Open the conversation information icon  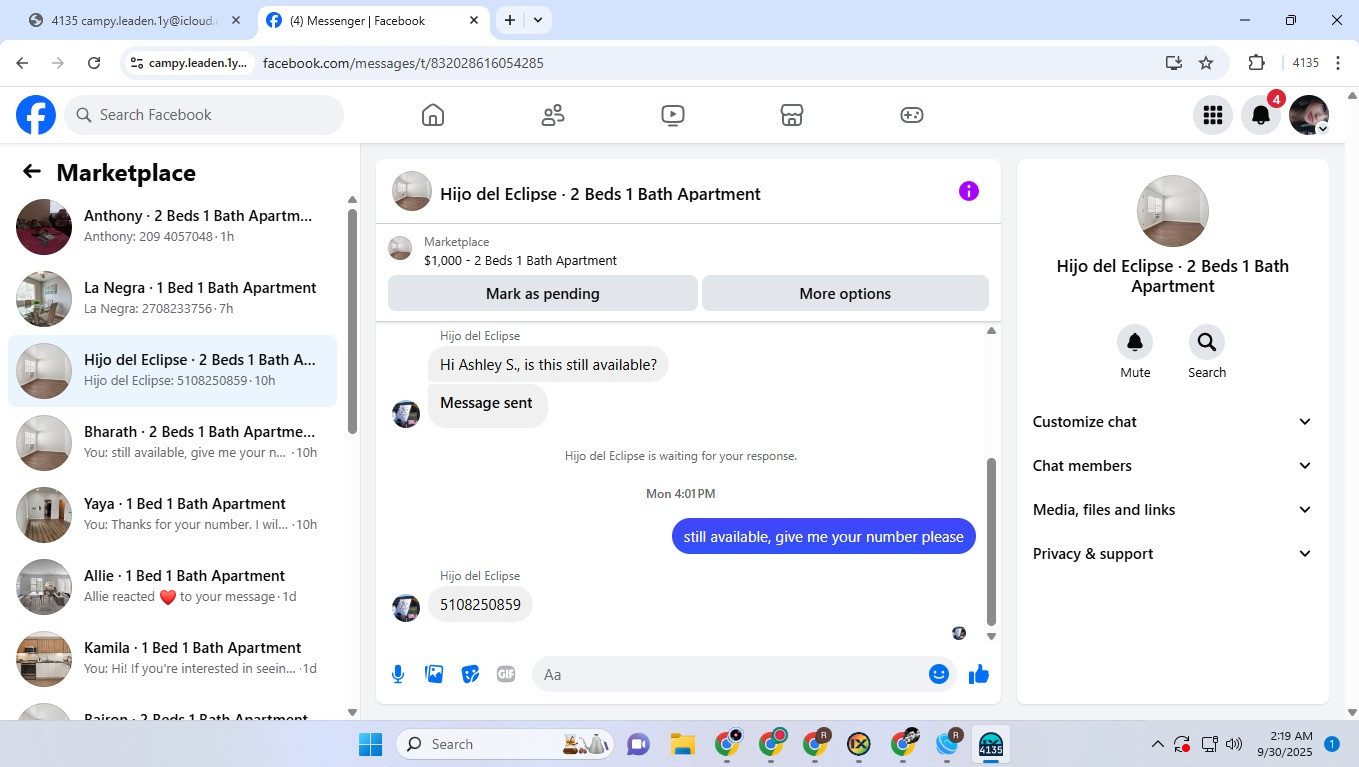click(968, 191)
